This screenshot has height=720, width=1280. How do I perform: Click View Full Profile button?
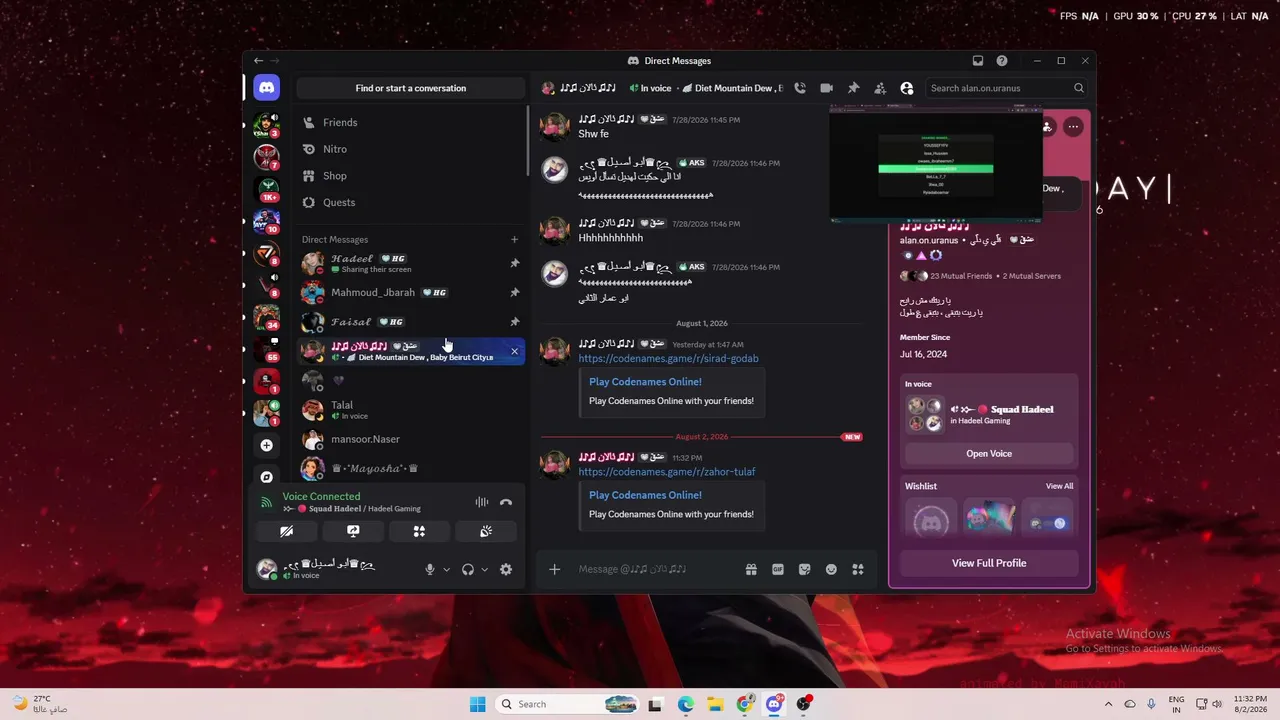click(989, 563)
